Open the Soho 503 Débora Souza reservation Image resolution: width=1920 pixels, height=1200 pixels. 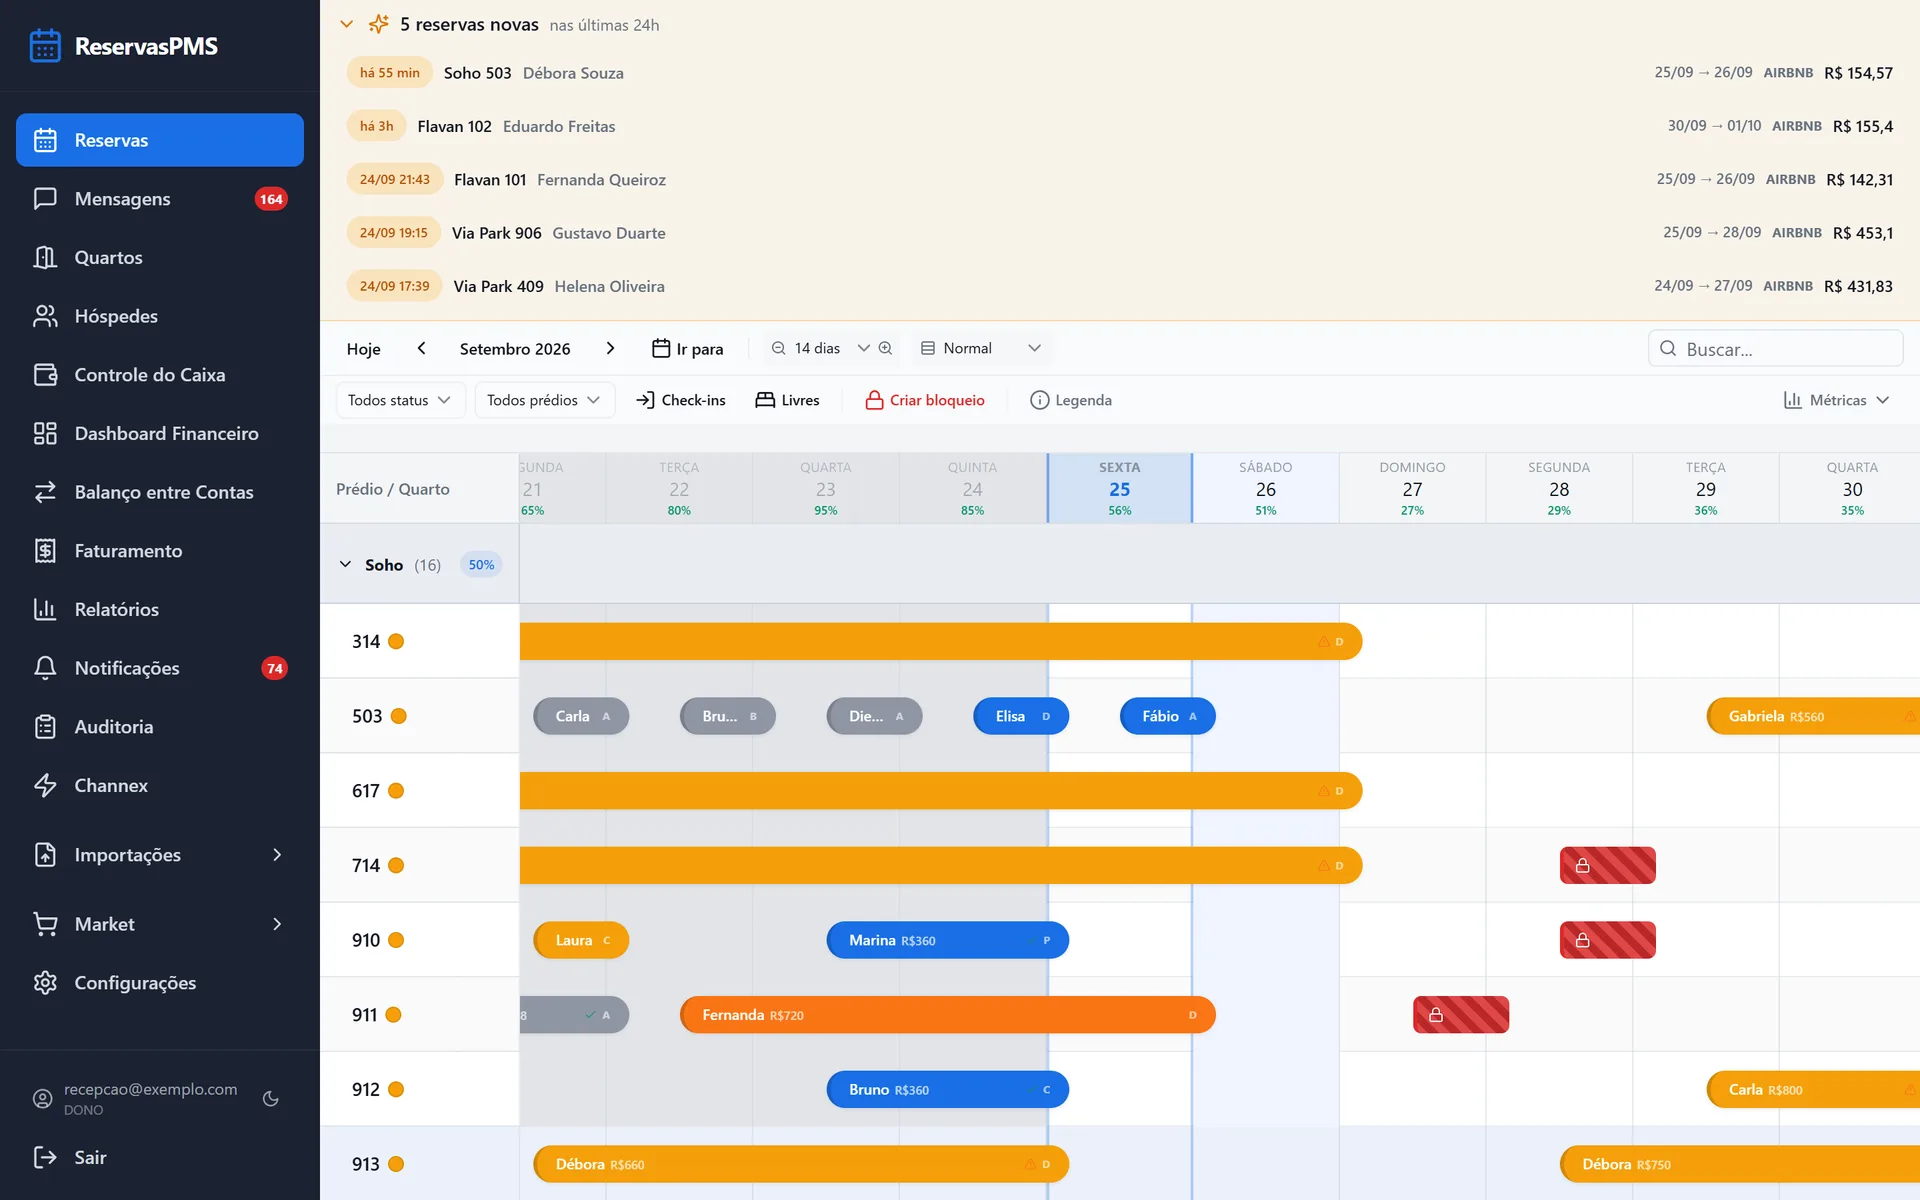coord(1120,73)
